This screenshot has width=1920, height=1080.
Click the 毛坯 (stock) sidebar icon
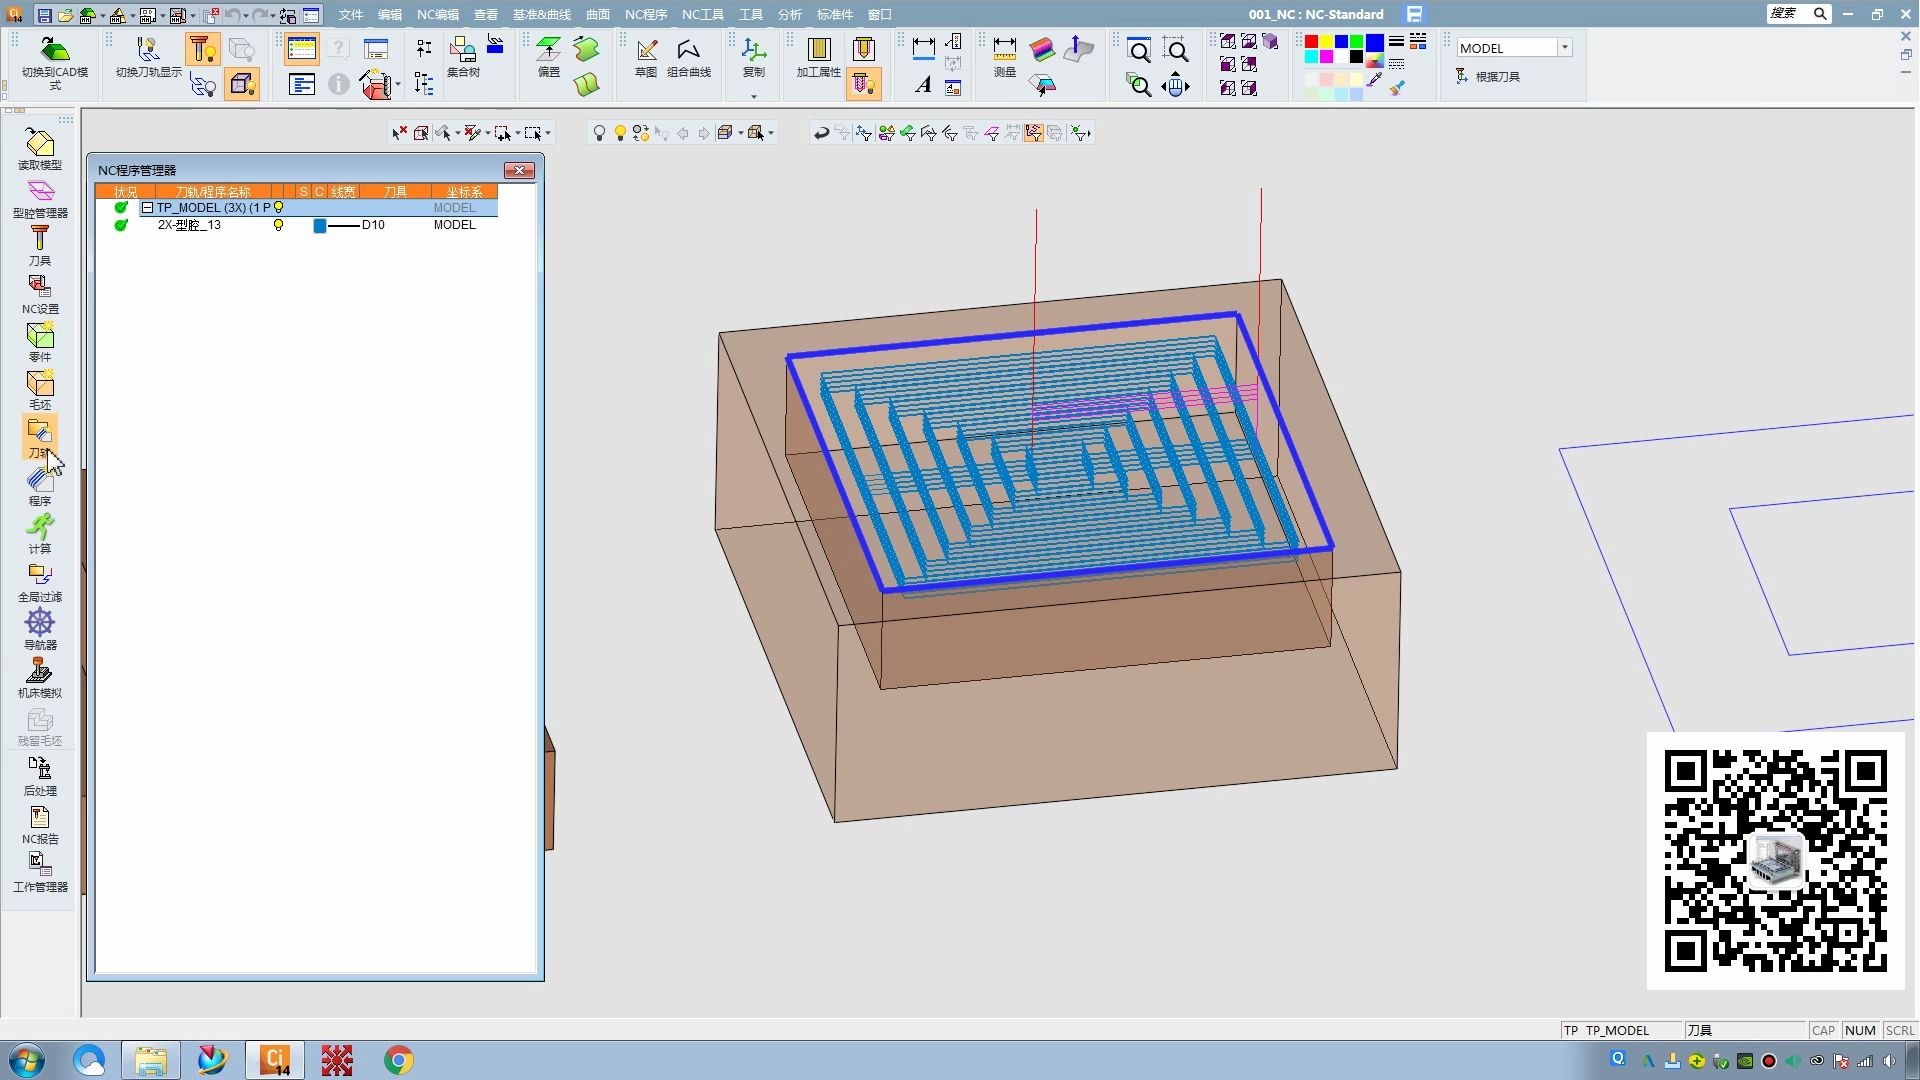(40, 385)
